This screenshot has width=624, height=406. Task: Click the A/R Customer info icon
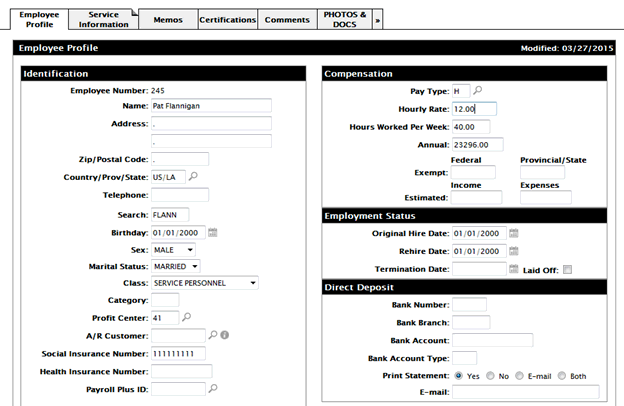(225, 334)
